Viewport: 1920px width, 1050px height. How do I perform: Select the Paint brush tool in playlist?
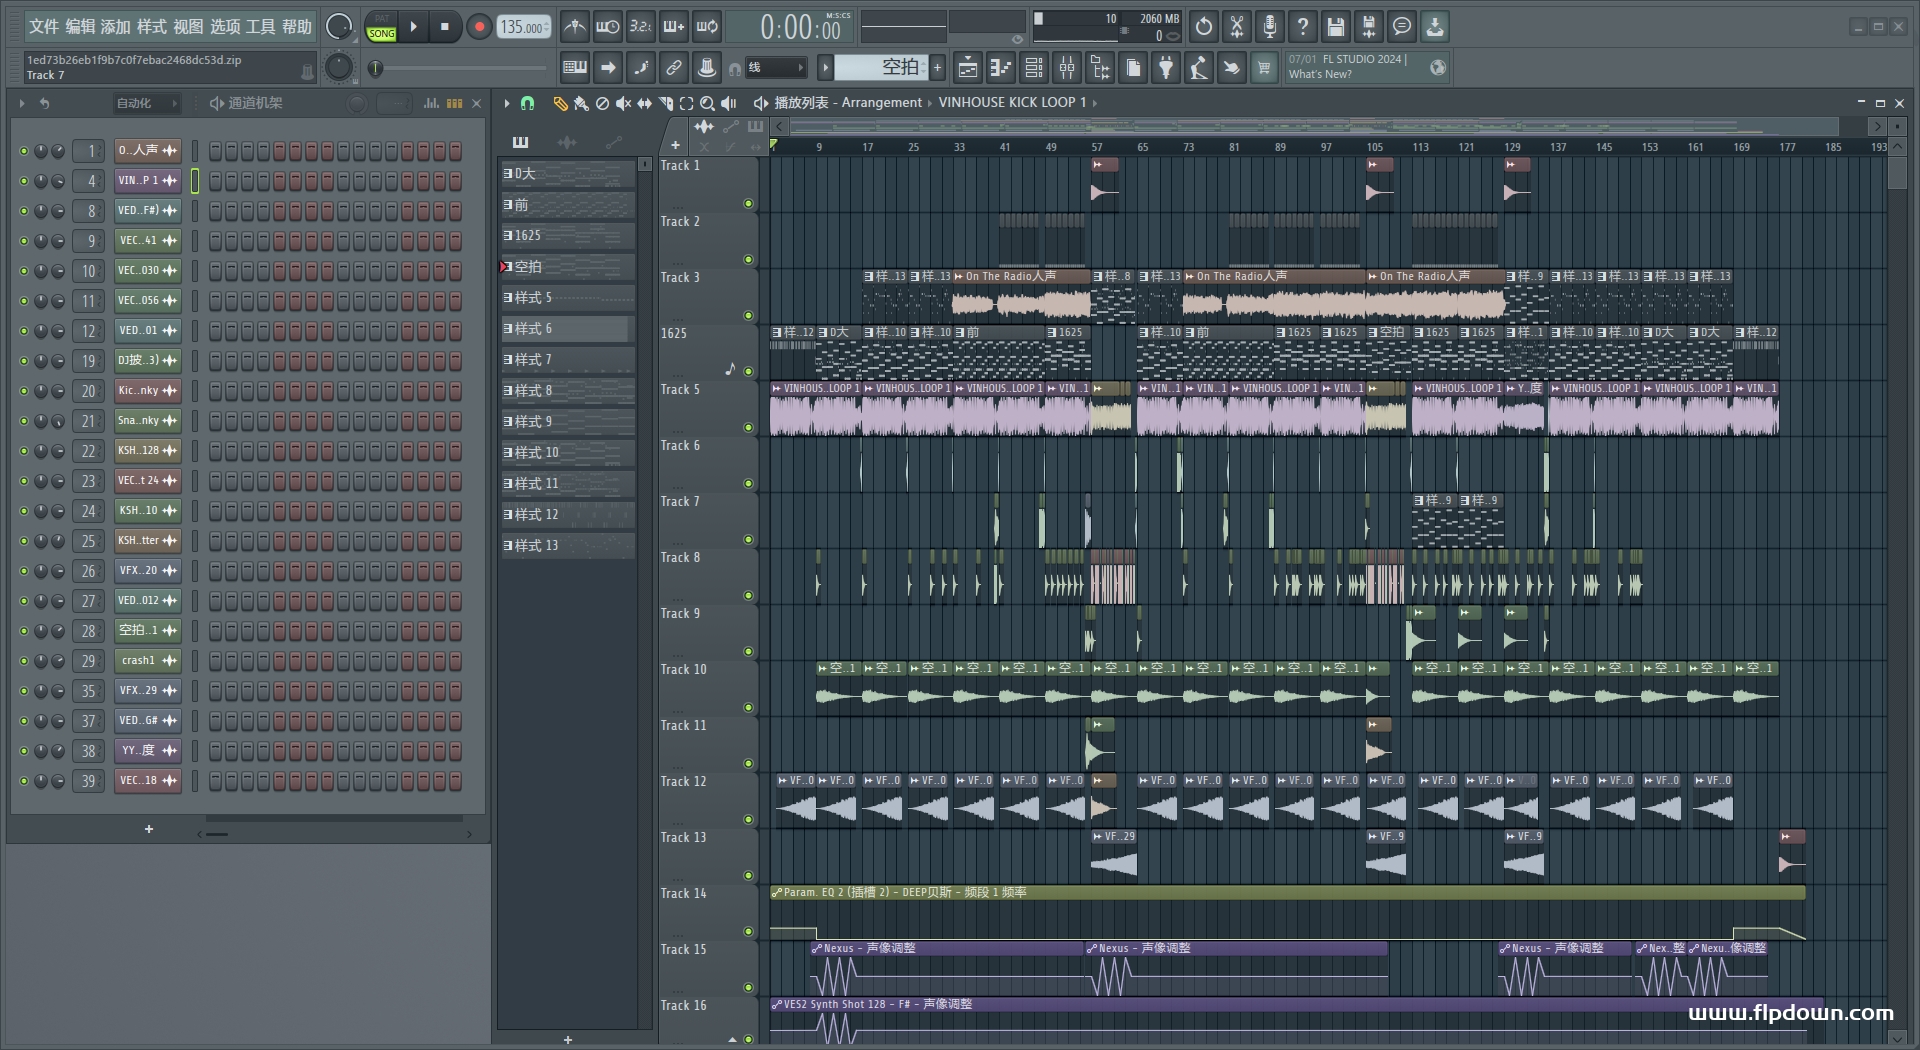coord(581,103)
